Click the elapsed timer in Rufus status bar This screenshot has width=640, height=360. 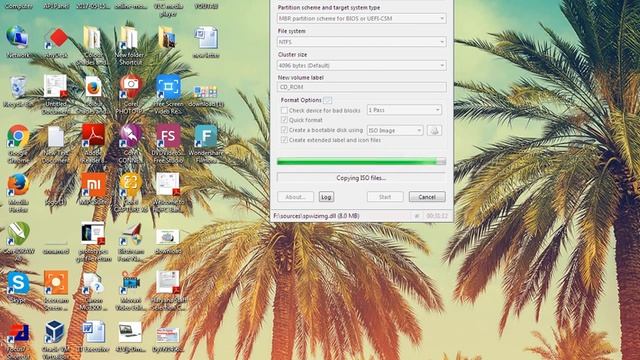point(437,216)
